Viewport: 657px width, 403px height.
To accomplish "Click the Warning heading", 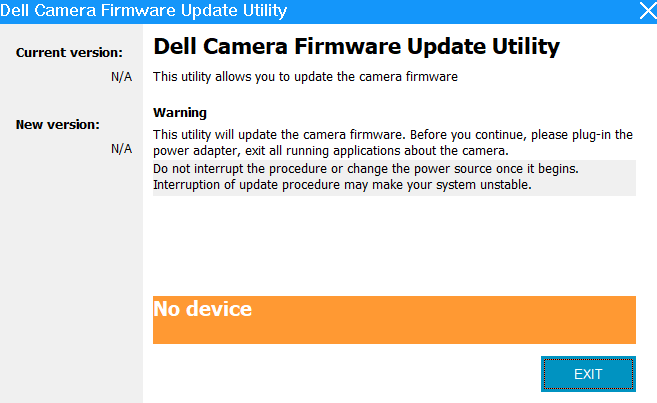I will pos(180,113).
